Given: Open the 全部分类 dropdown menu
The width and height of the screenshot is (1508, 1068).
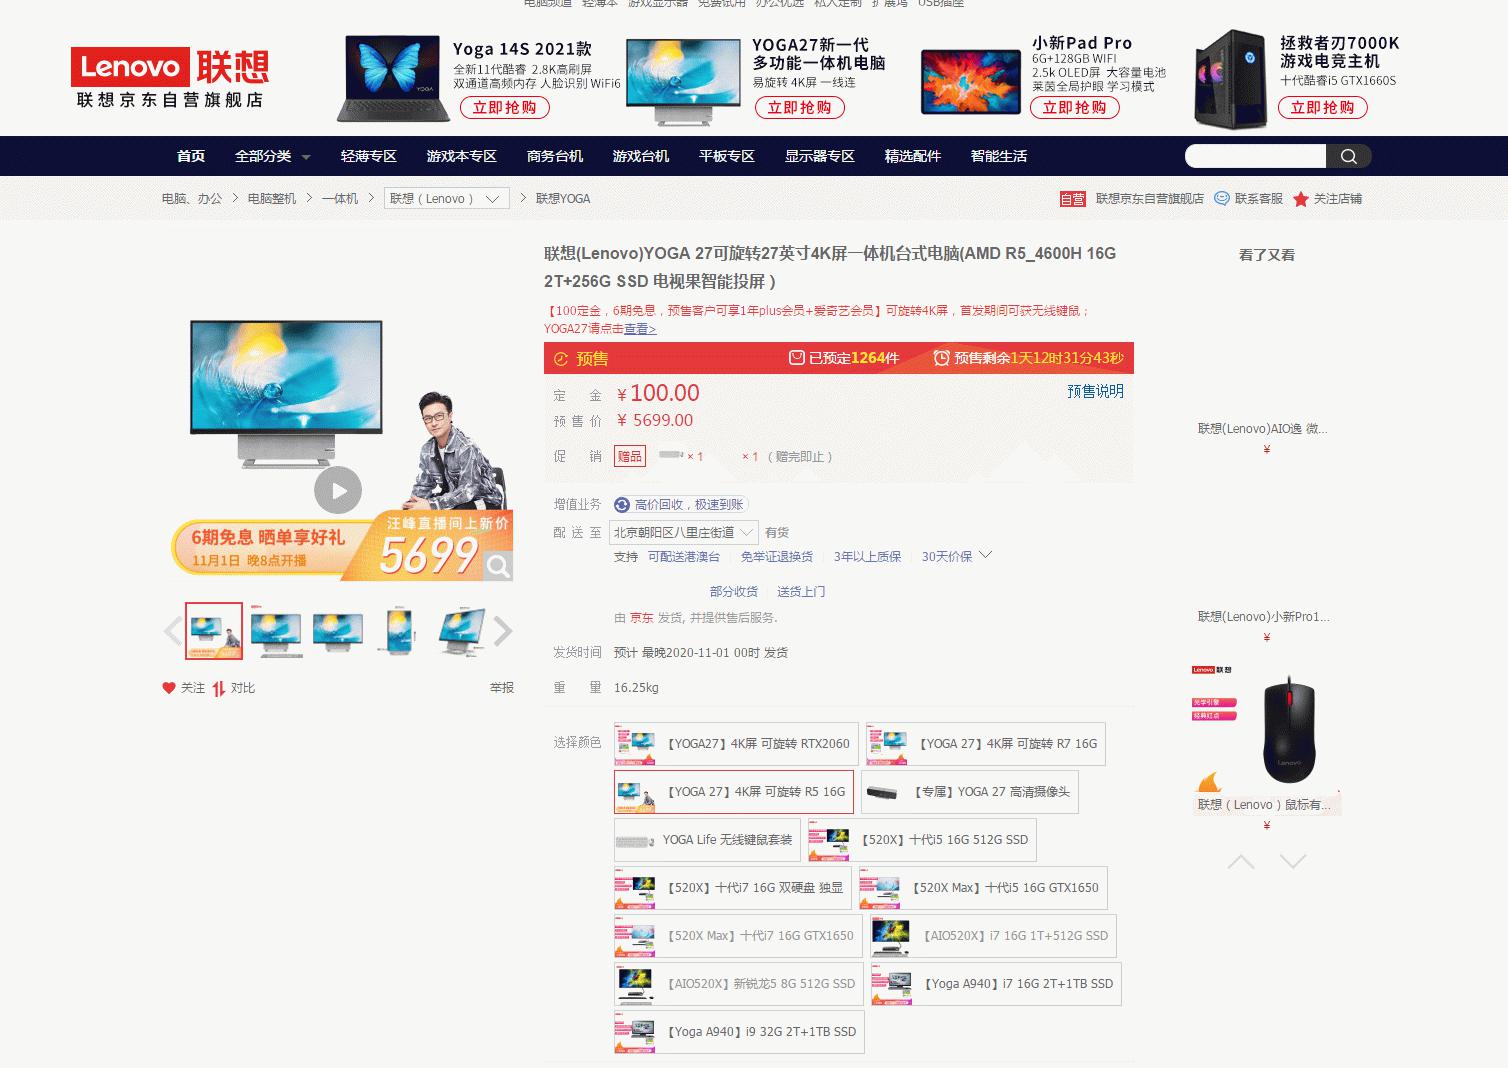Looking at the screenshot, I should pos(272,156).
